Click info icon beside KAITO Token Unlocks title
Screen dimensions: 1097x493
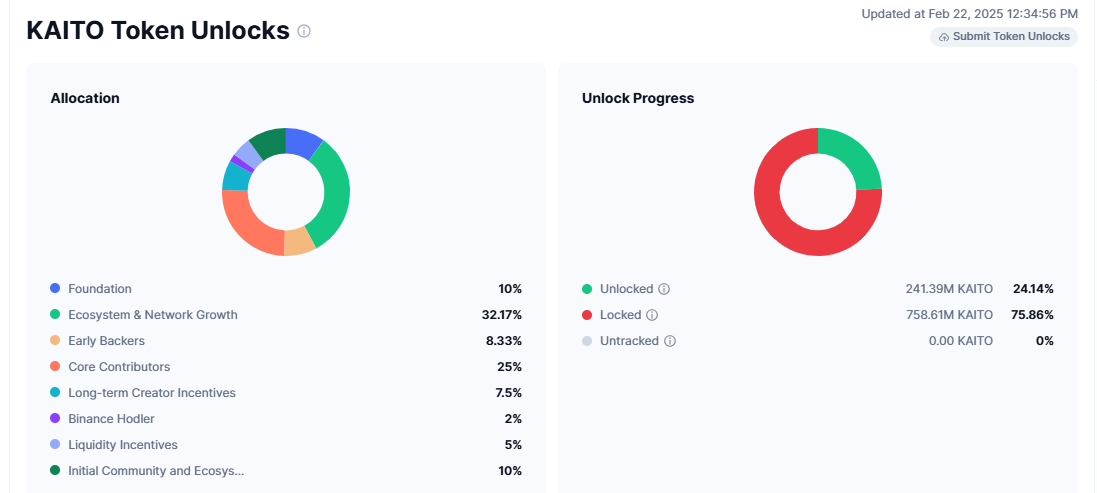[x=304, y=31]
